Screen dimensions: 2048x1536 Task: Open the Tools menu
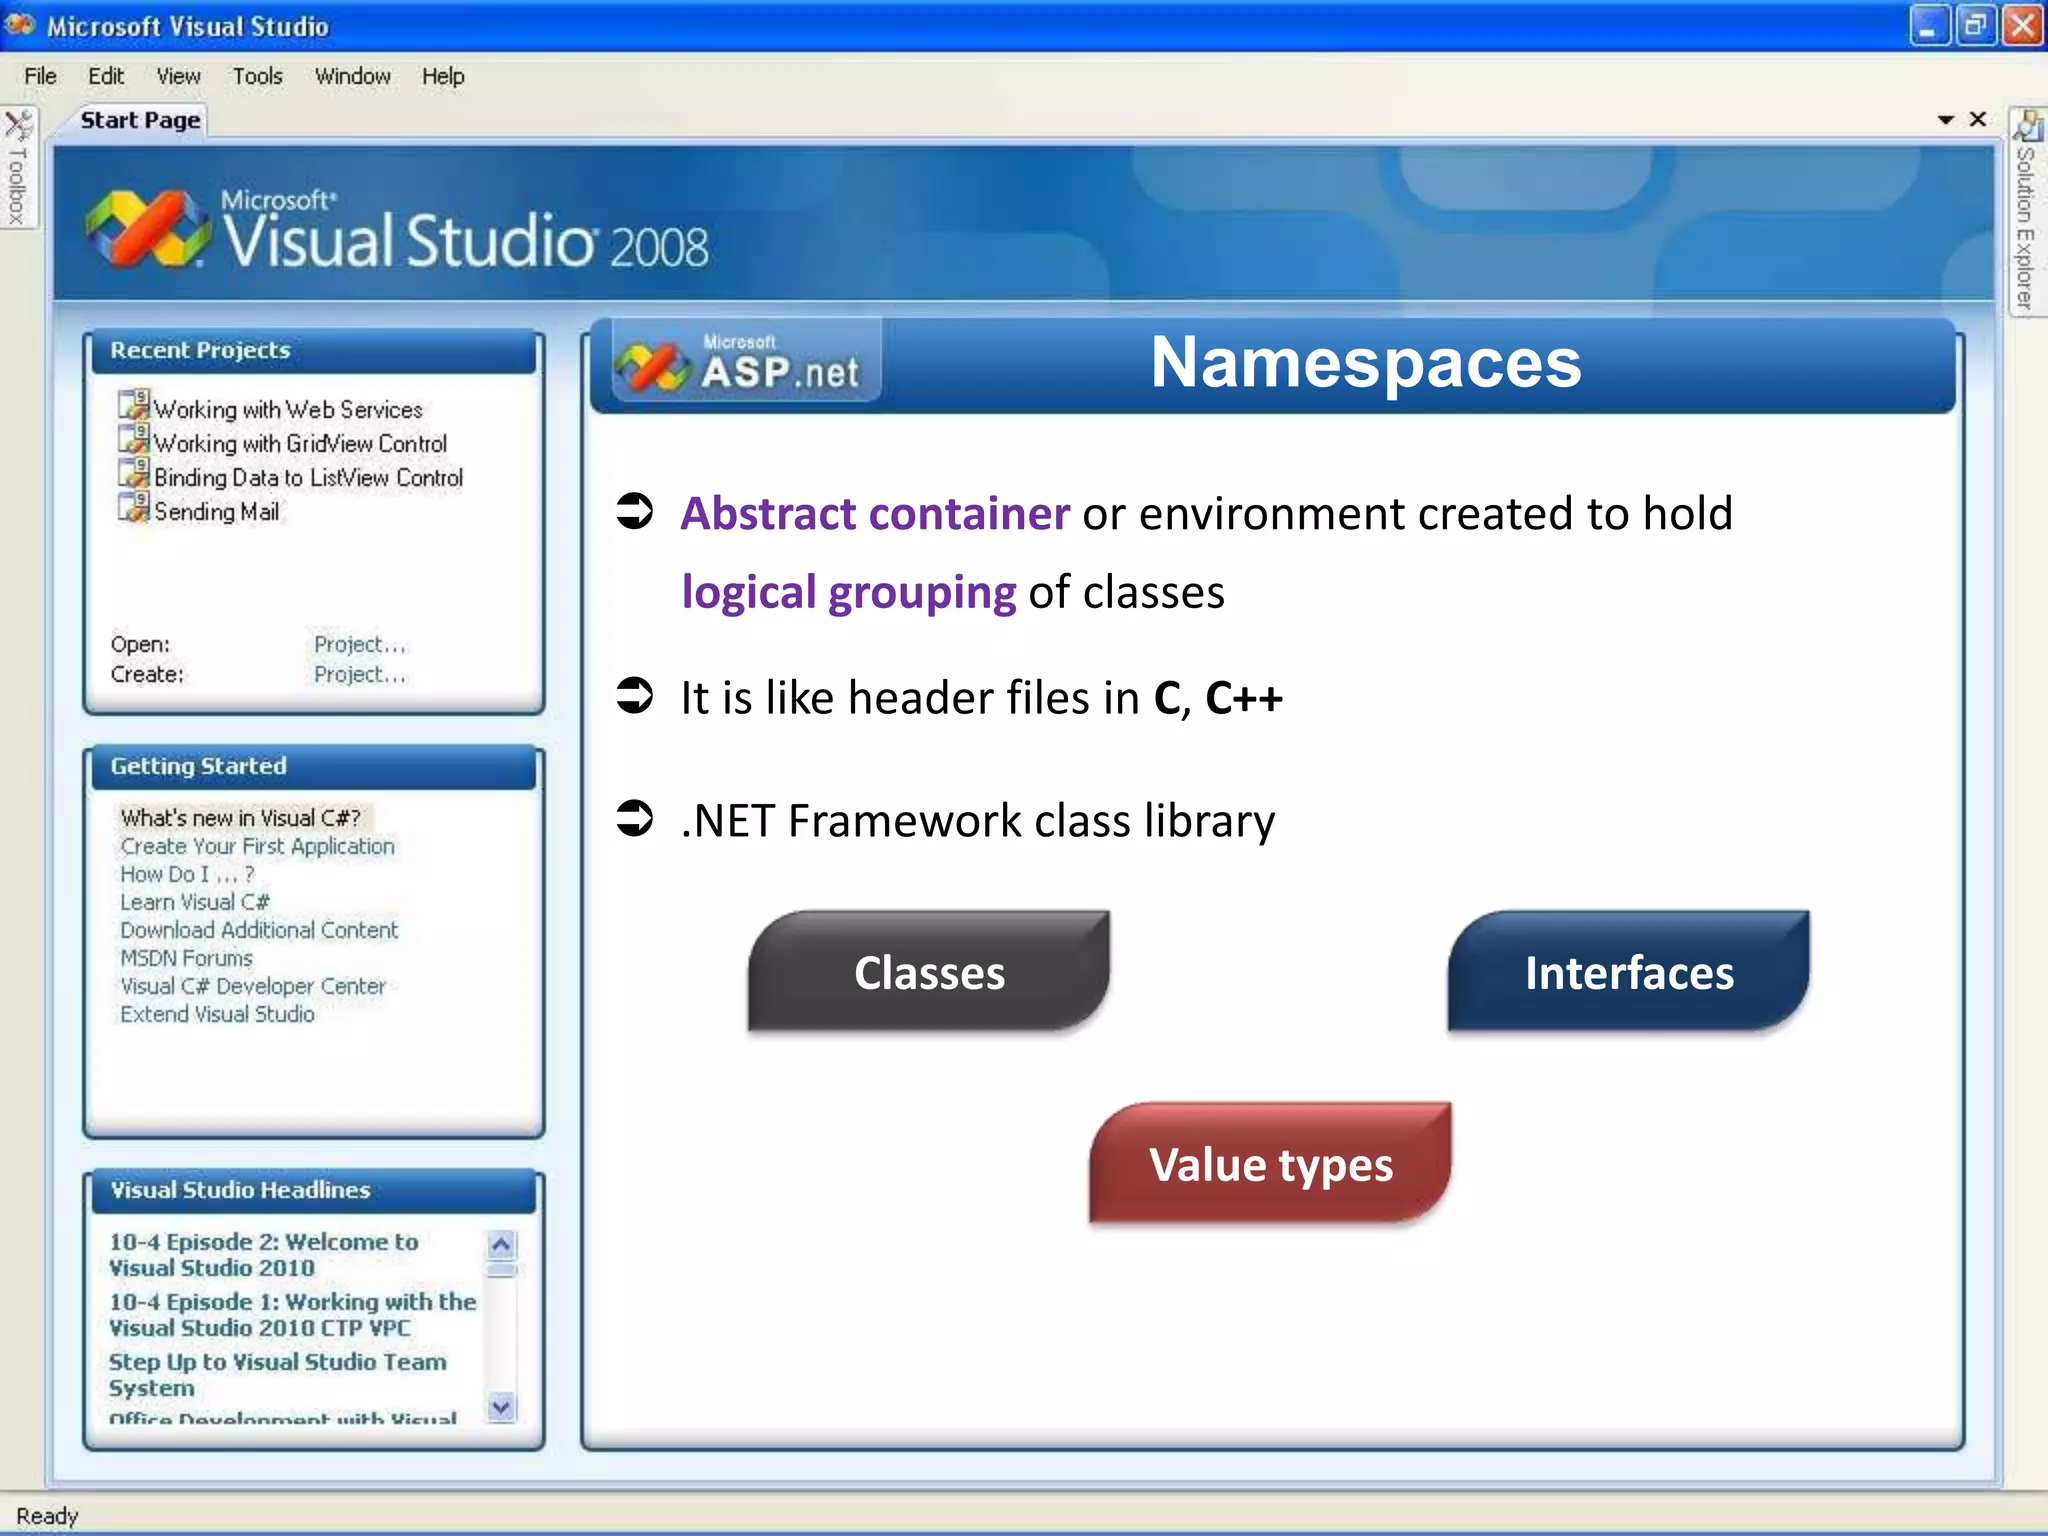click(x=257, y=77)
